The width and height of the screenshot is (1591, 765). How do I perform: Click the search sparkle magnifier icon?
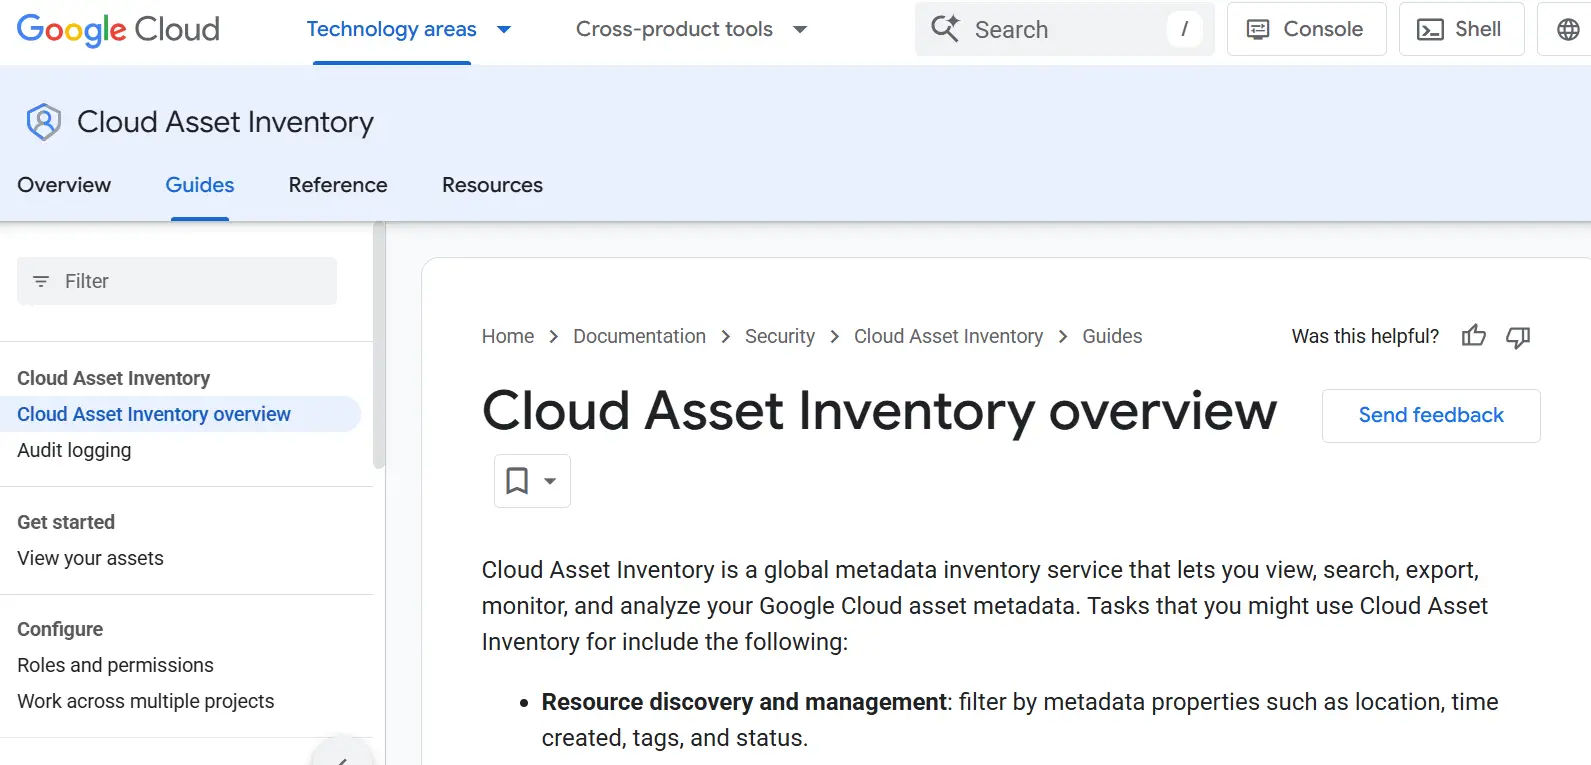(945, 28)
